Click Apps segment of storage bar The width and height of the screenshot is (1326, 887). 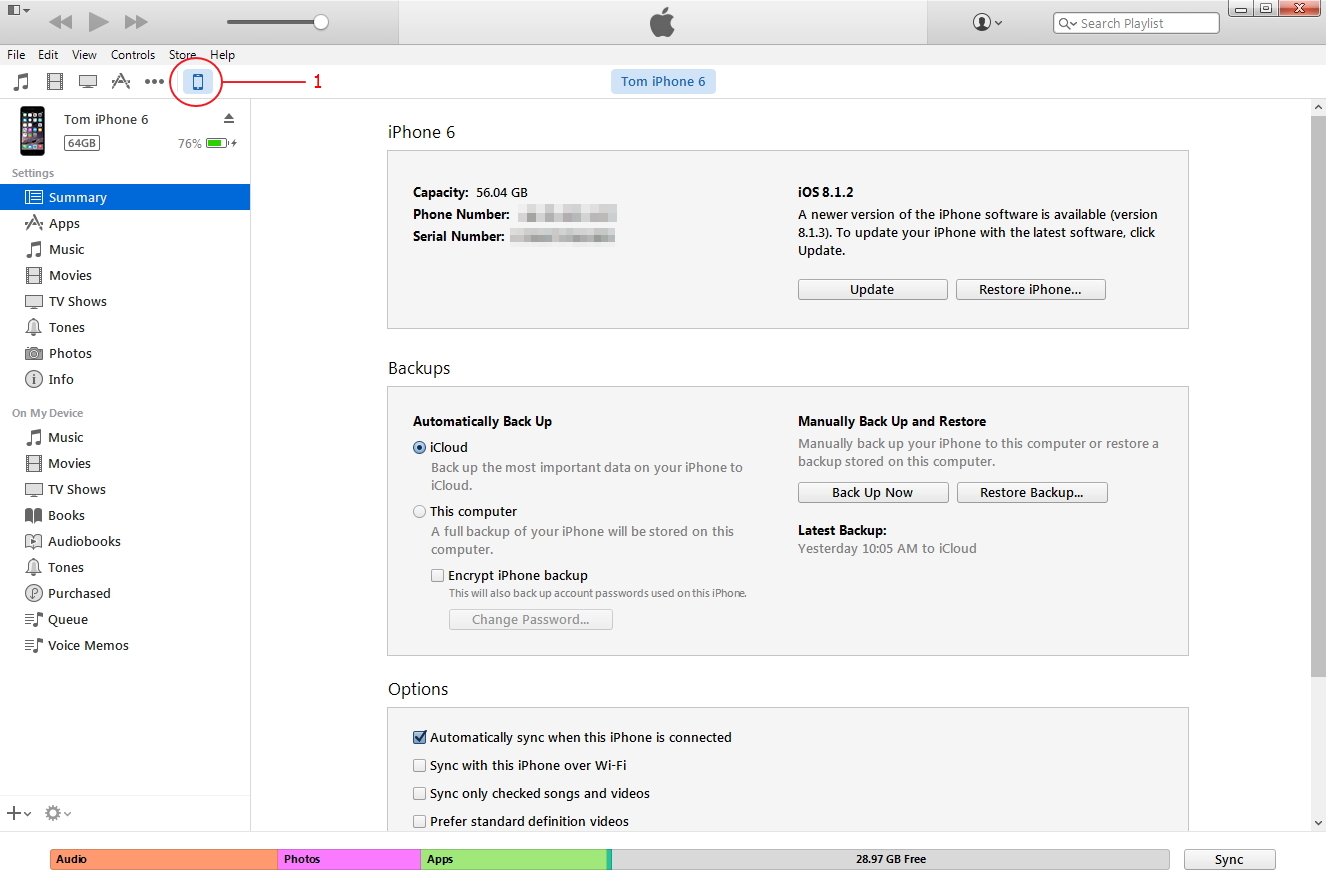[x=513, y=859]
